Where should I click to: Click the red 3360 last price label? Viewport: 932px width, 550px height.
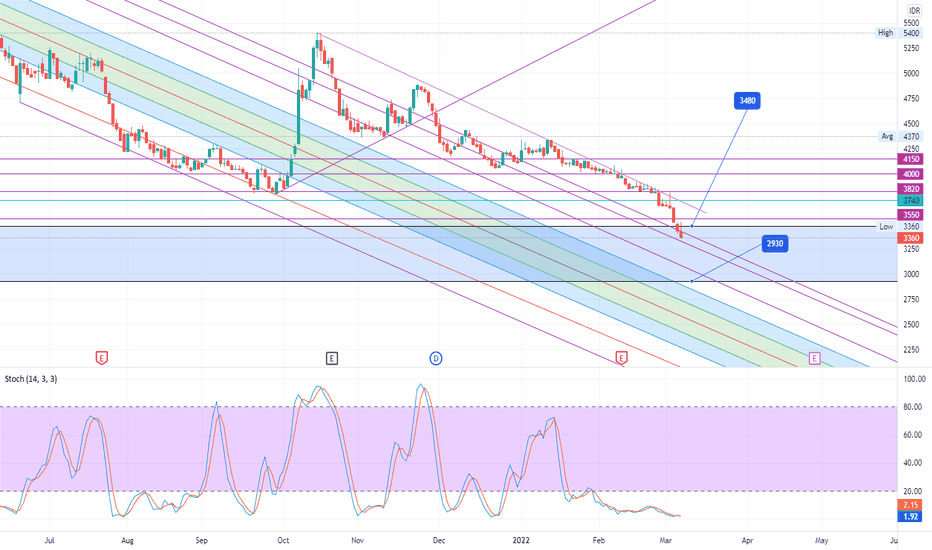pyautogui.click(x=911, y=238)
